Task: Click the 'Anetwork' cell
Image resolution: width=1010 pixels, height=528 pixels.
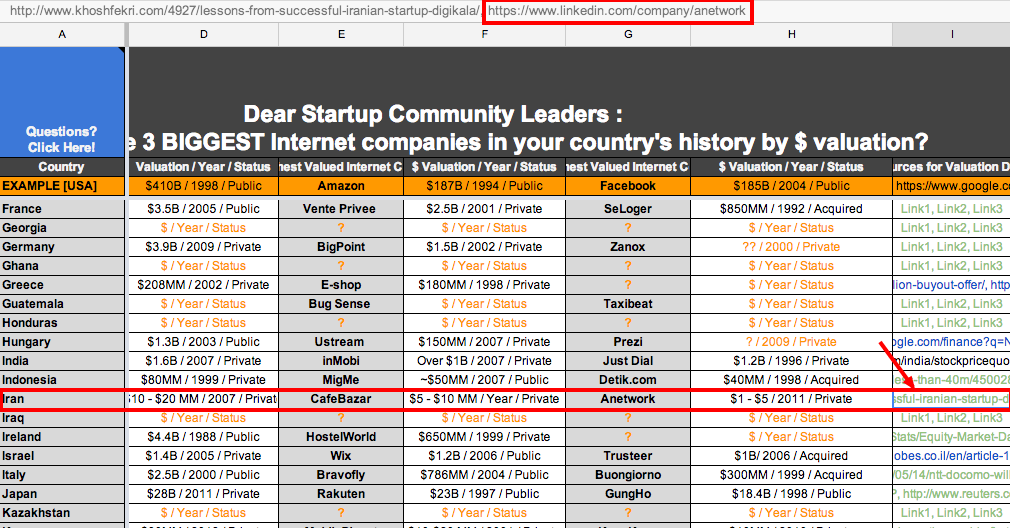Action: point(628,399)
